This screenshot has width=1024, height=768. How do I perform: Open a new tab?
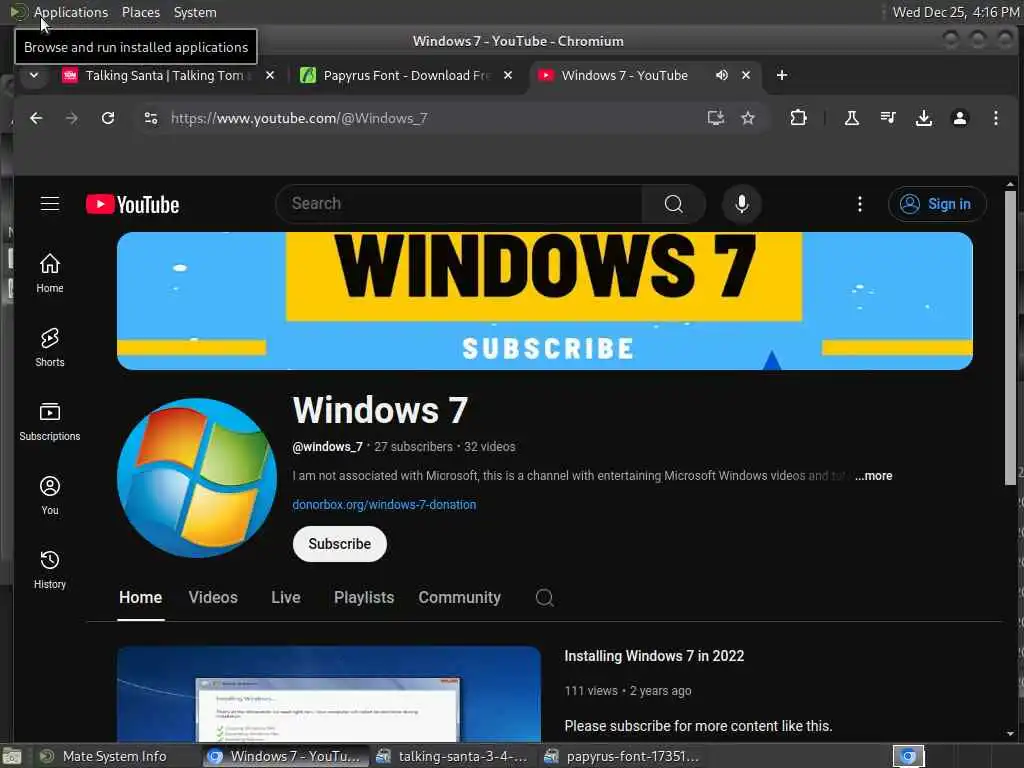[781, 75]
